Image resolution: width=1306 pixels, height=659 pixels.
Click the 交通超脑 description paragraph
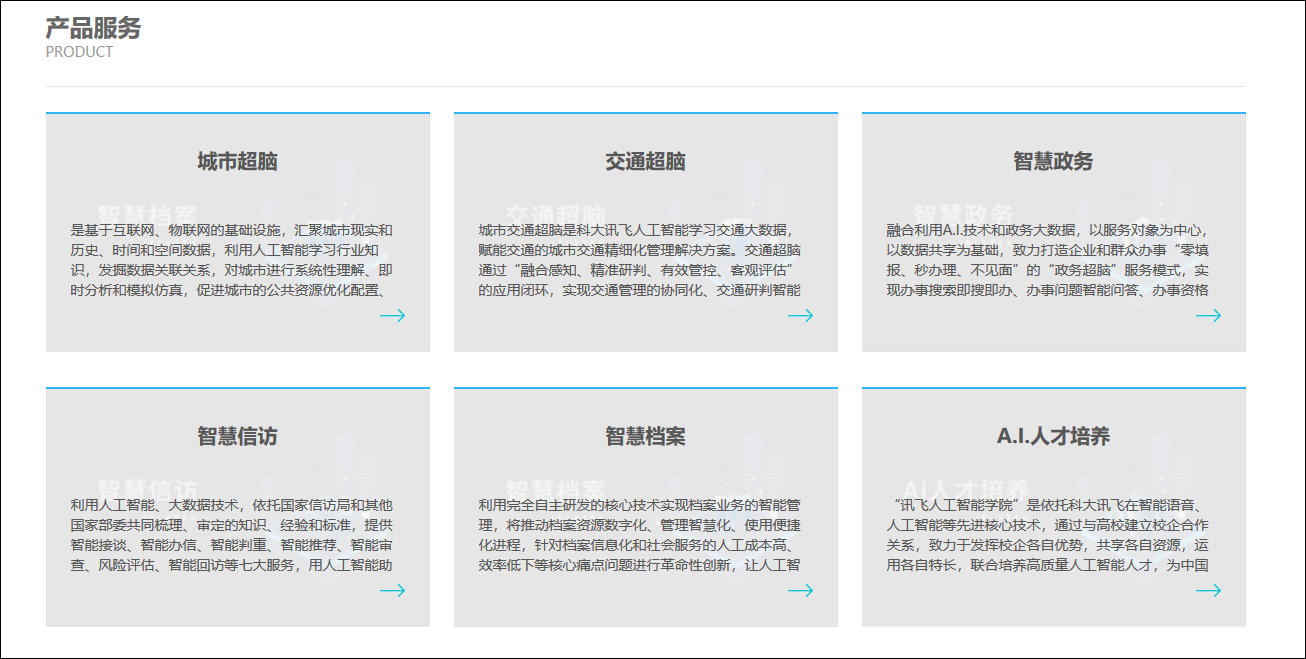click(645, 255)
